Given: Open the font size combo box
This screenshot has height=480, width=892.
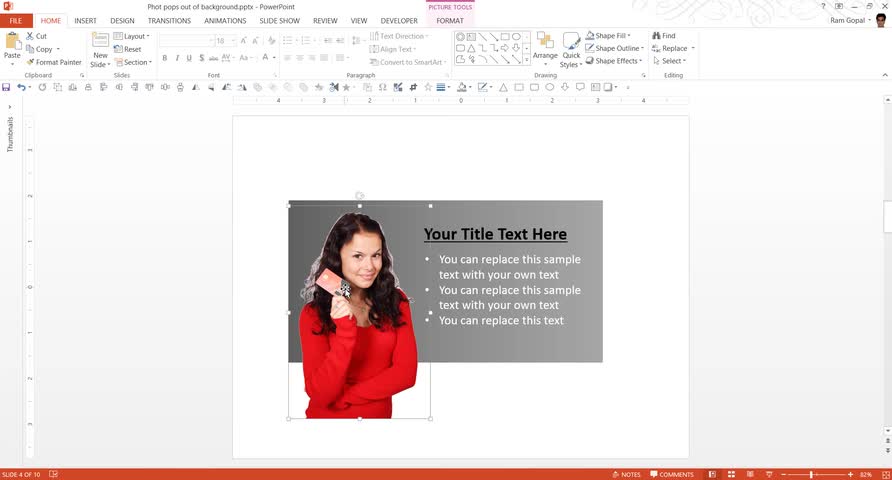Looking at the screenshot, I should (x=224, y=40).
